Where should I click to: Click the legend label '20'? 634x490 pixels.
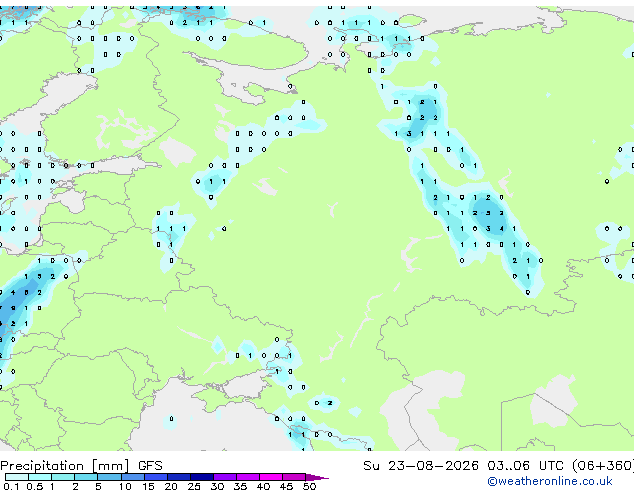pos(171,486)
